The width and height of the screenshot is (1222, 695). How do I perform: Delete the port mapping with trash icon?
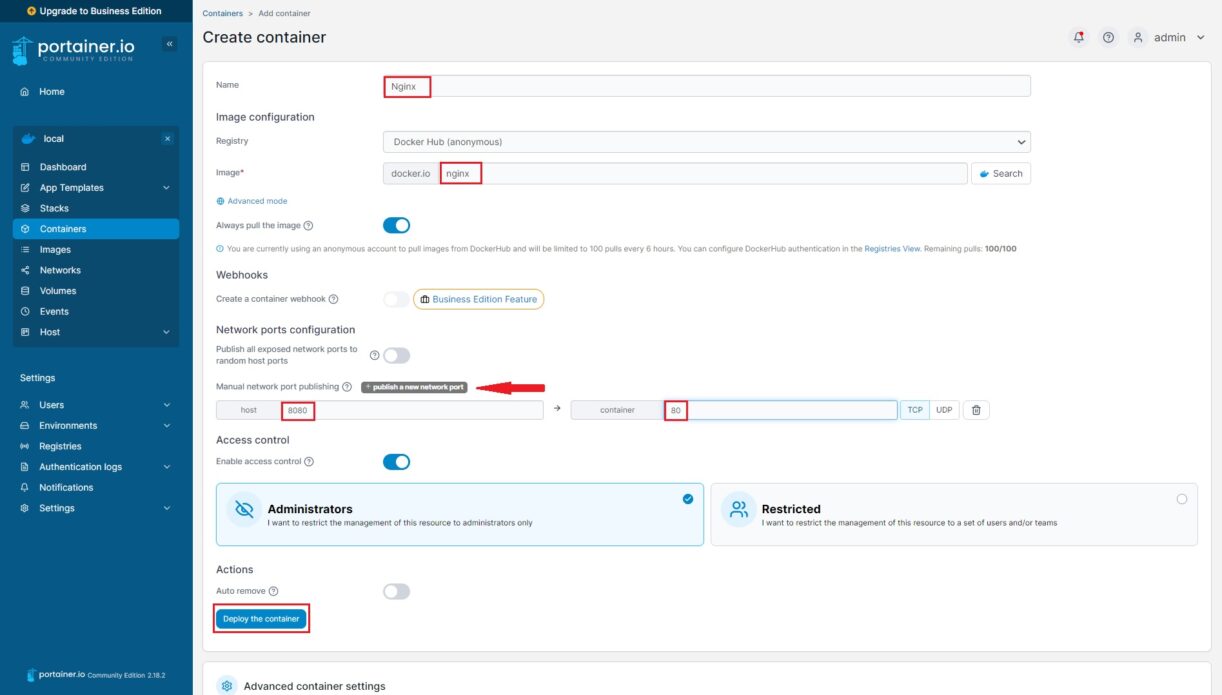click(976, 410)
